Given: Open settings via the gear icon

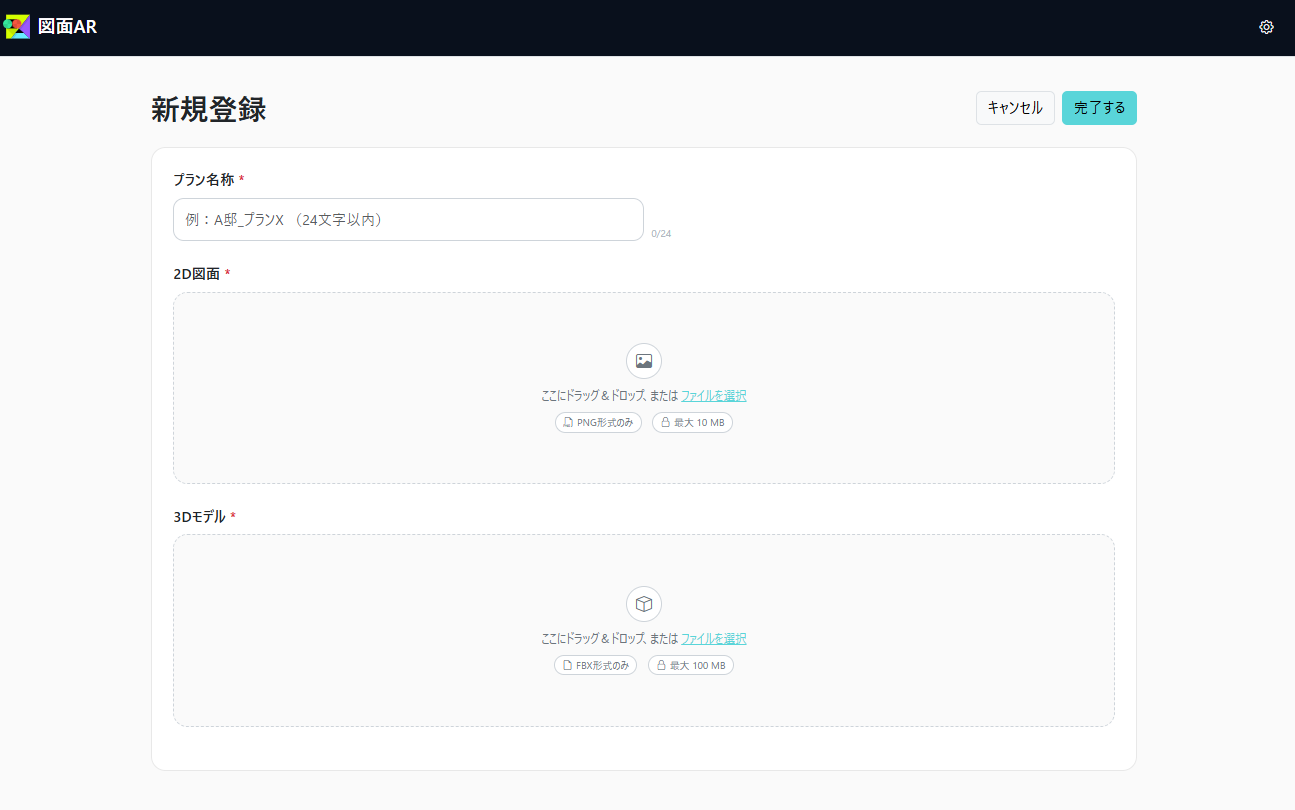Looking at the screenshot, I should point(1266,27).
